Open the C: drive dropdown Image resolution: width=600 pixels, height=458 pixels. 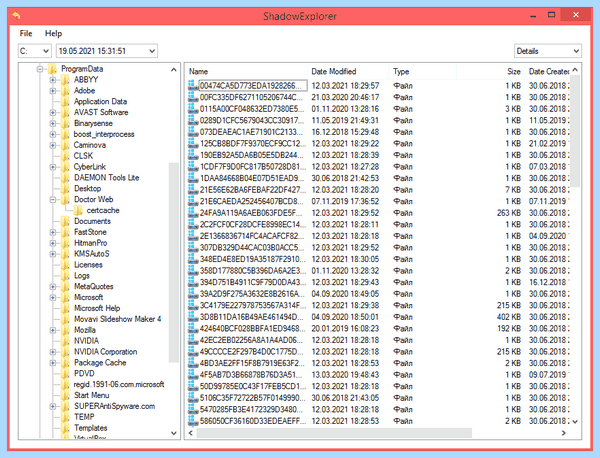point(34,51)
